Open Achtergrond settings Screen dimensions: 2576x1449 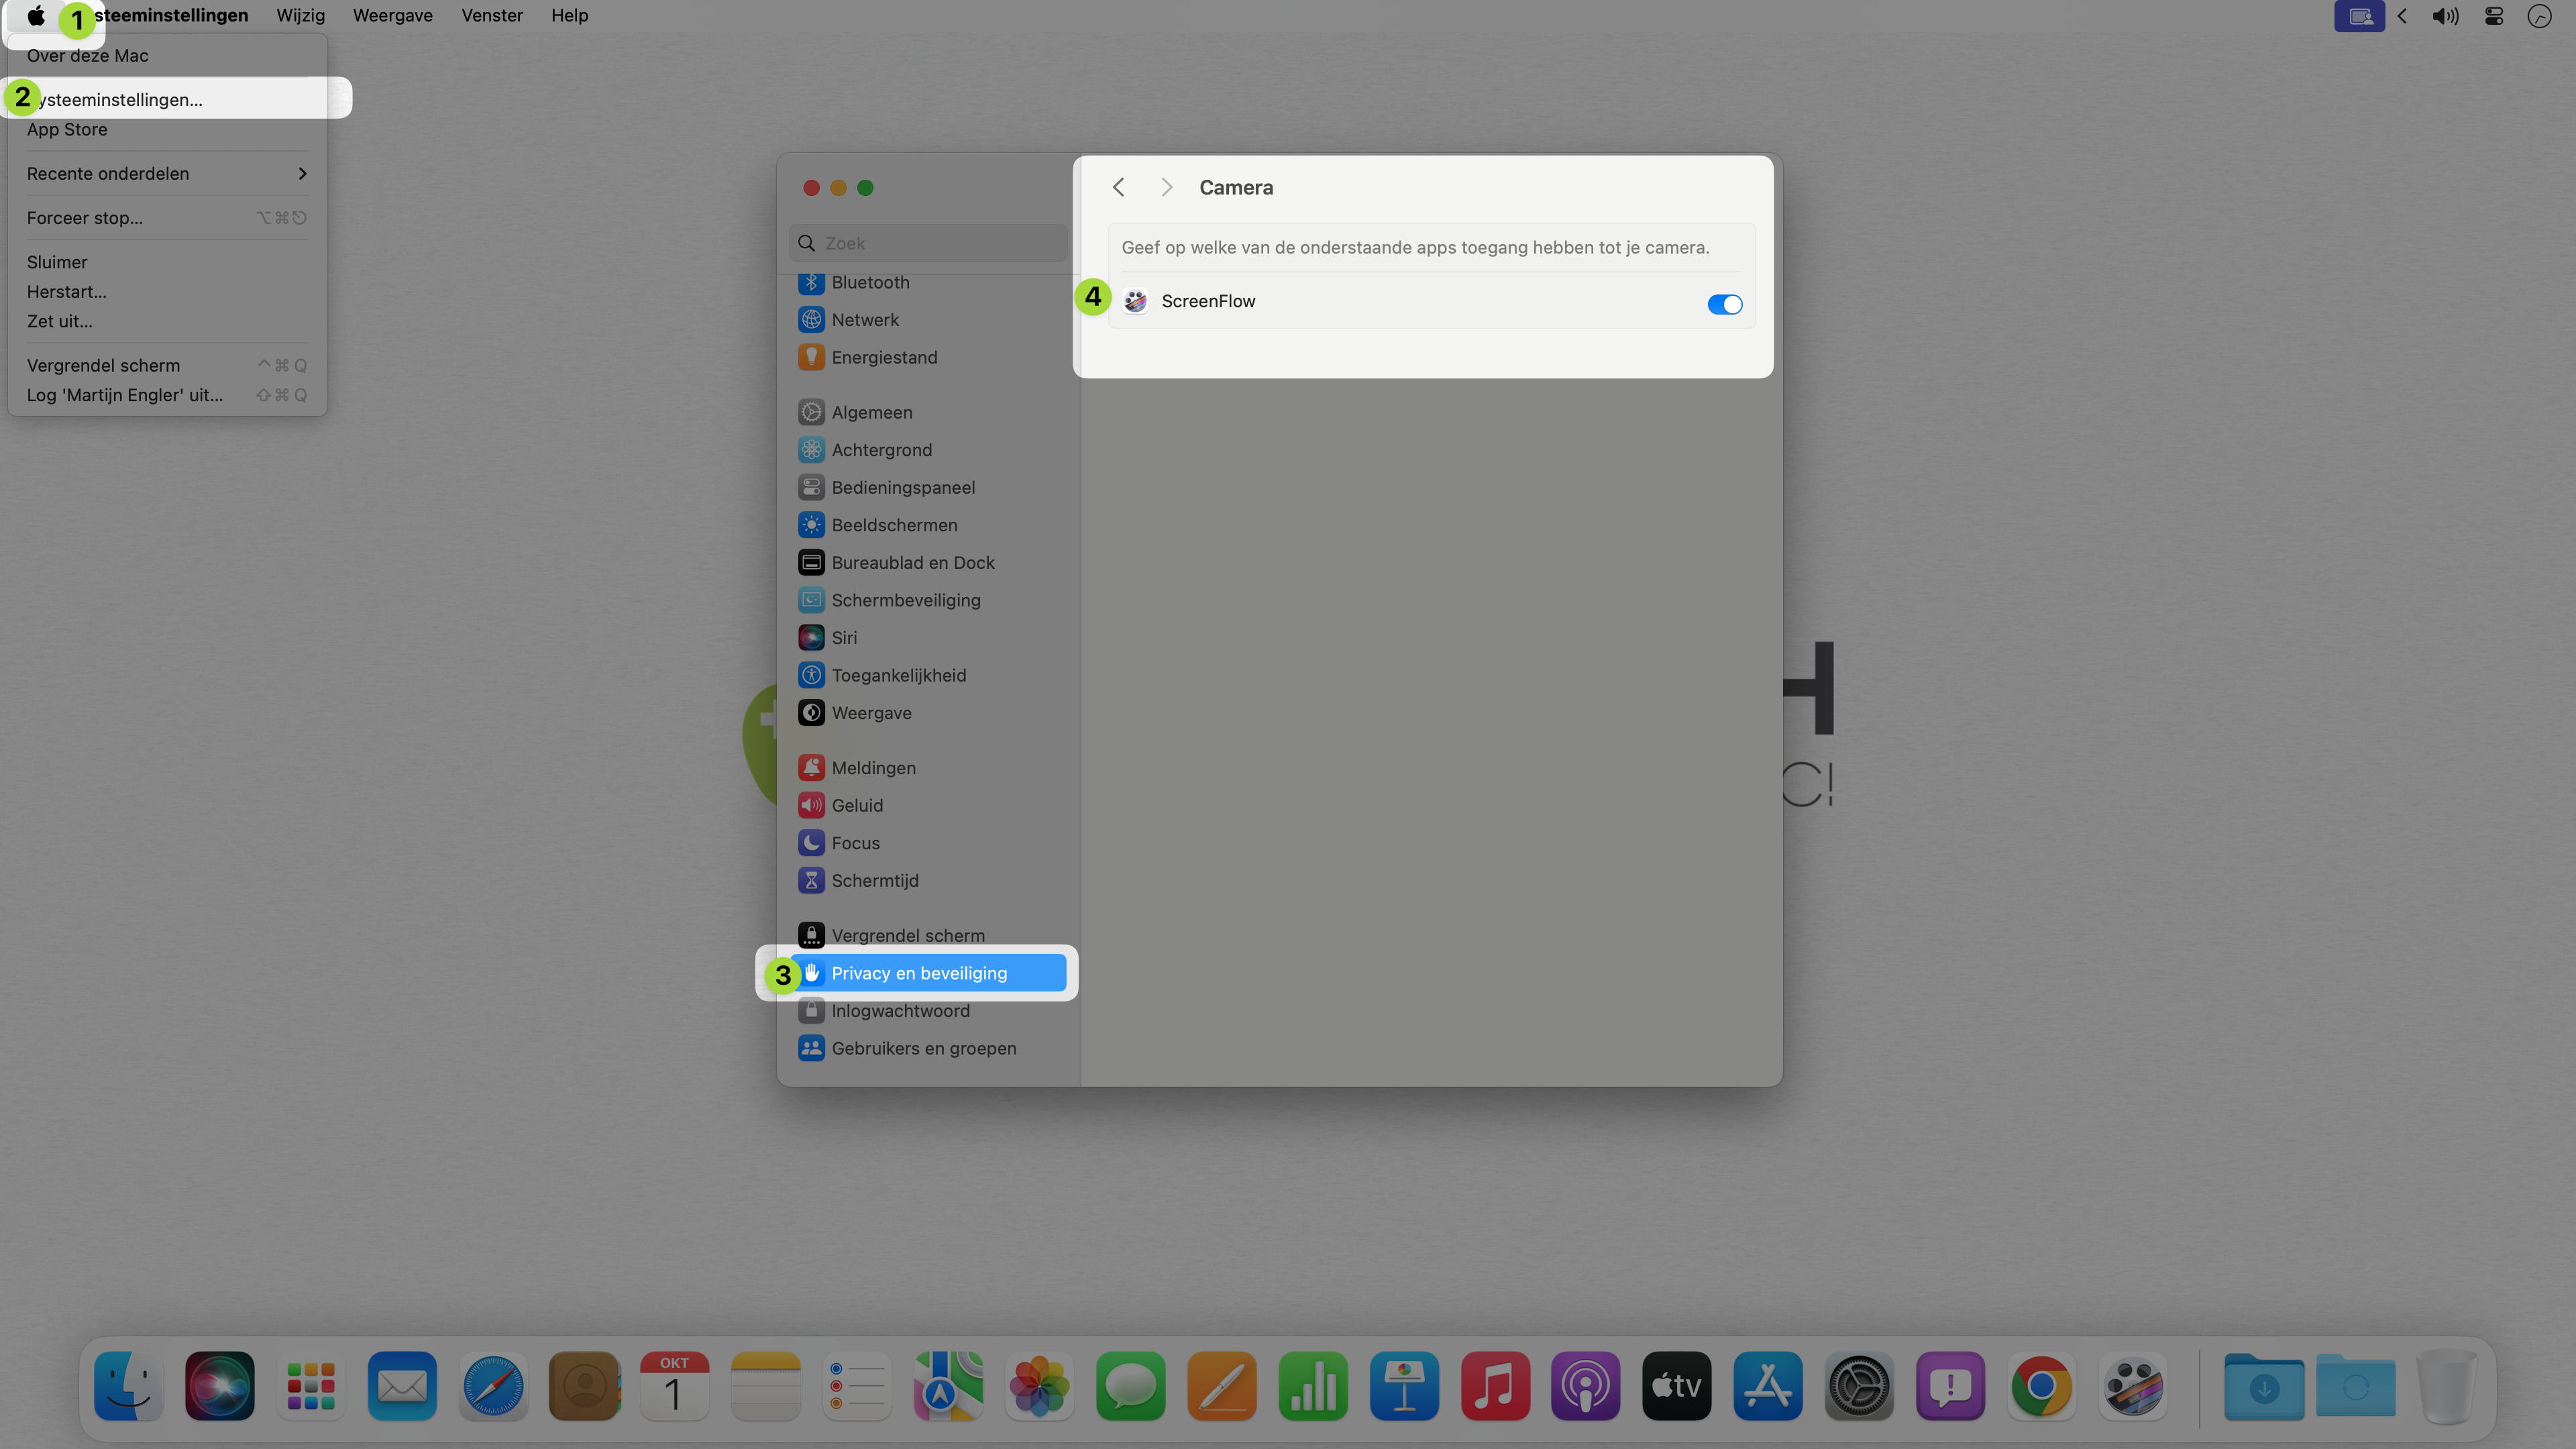928,450
